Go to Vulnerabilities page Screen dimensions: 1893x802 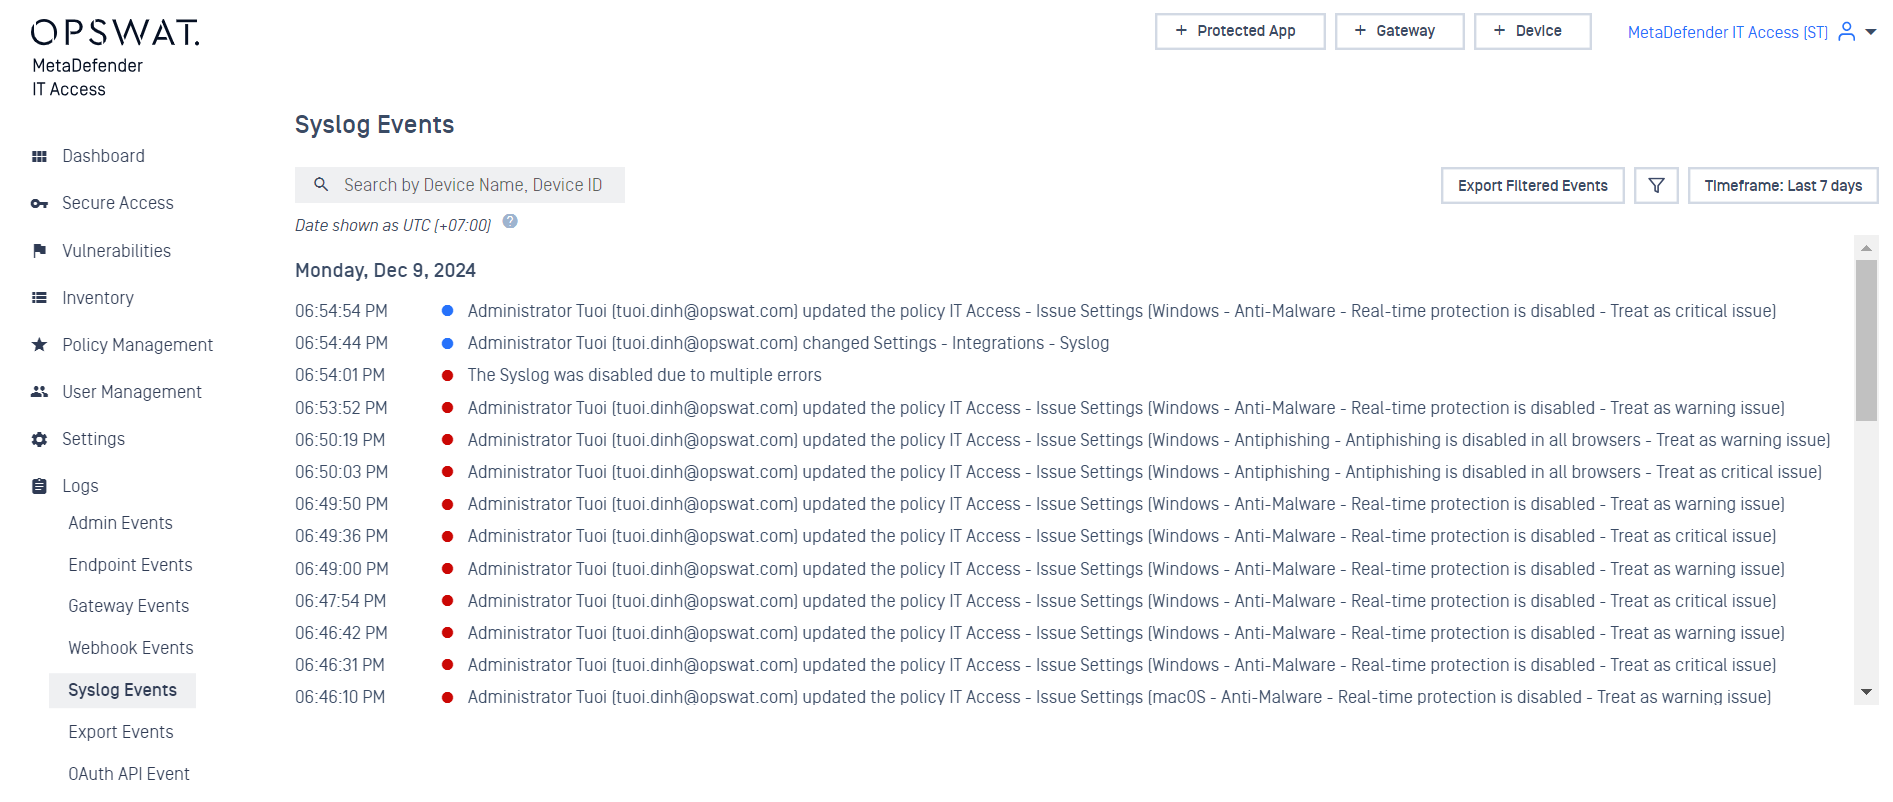pos(116,251)
